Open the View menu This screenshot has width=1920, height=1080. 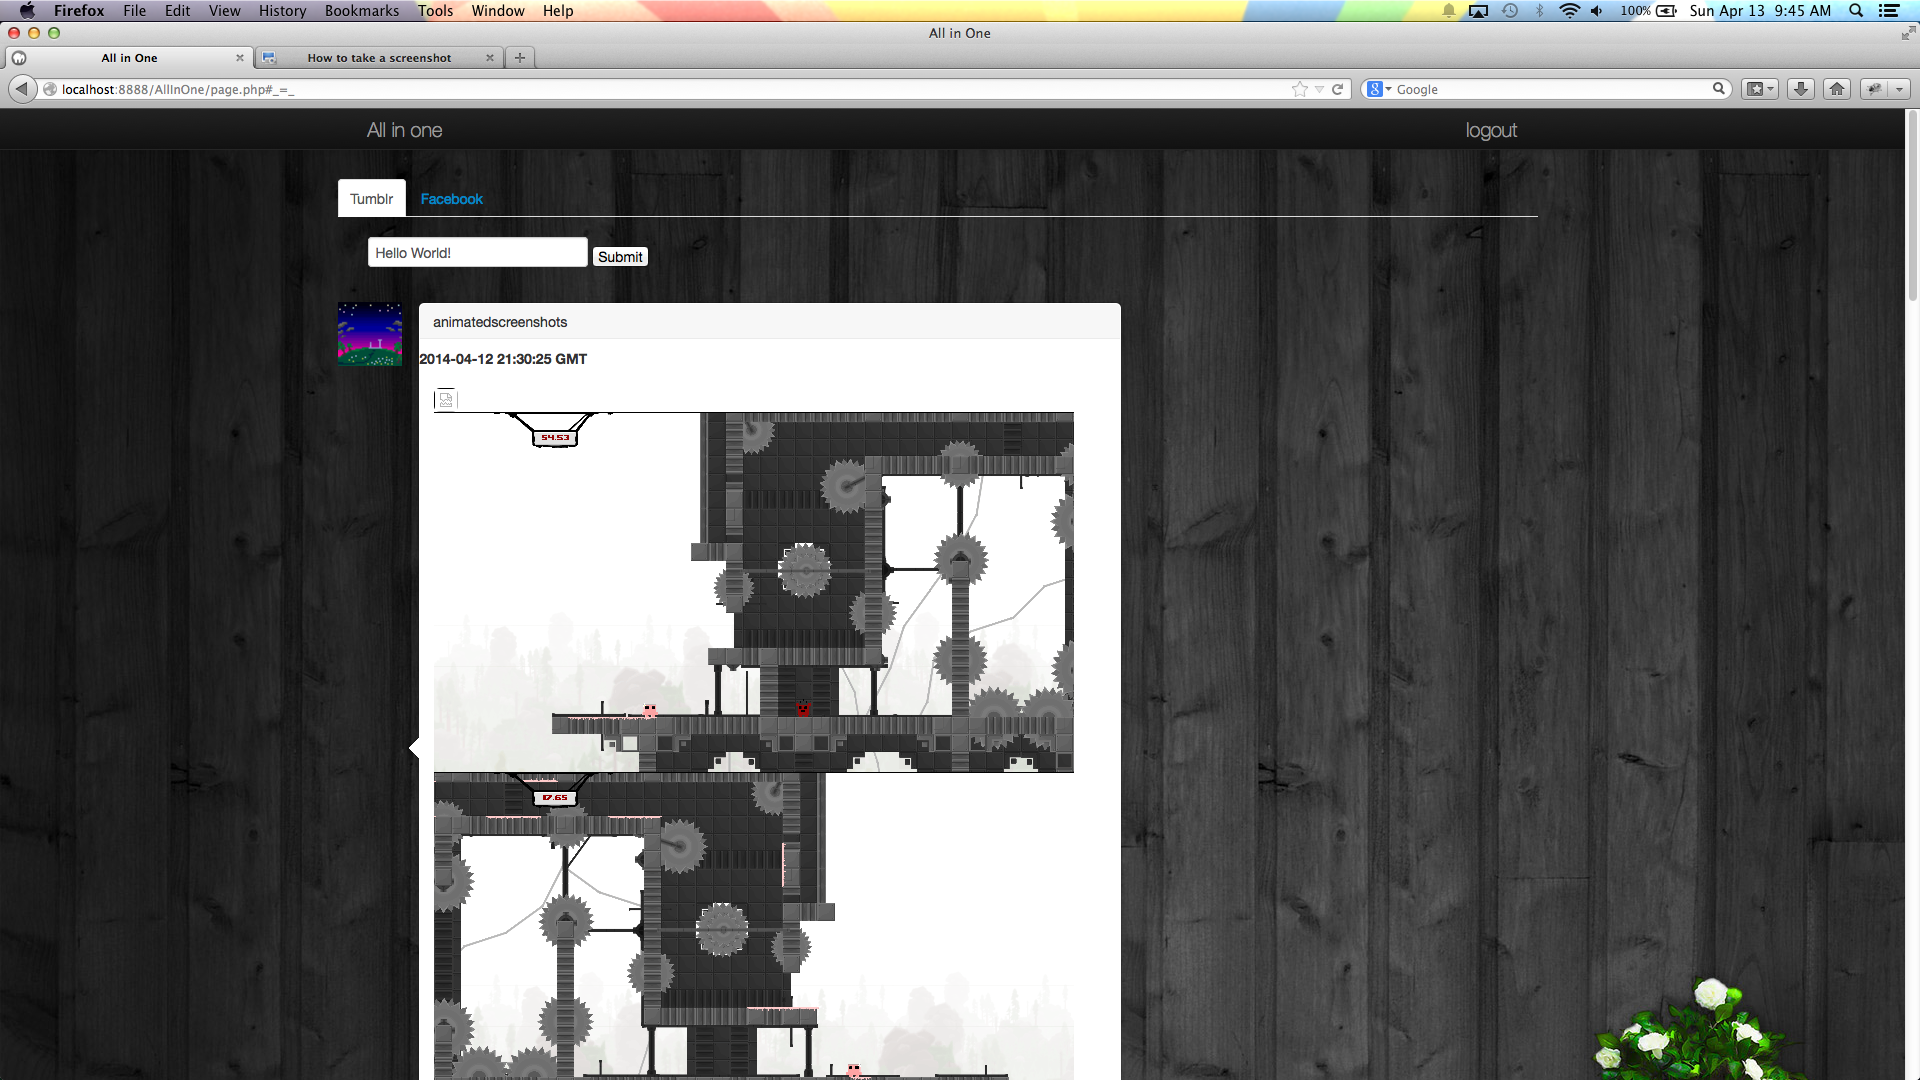click(225, 11)
